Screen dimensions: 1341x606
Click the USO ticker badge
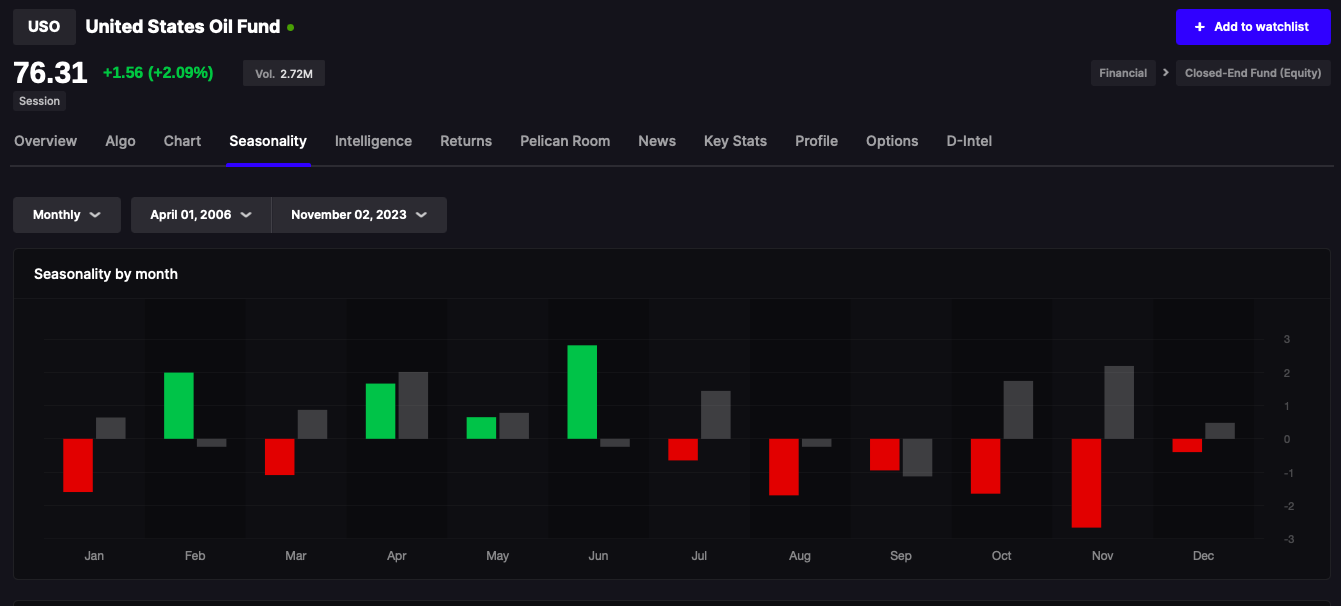click(44, 27)
